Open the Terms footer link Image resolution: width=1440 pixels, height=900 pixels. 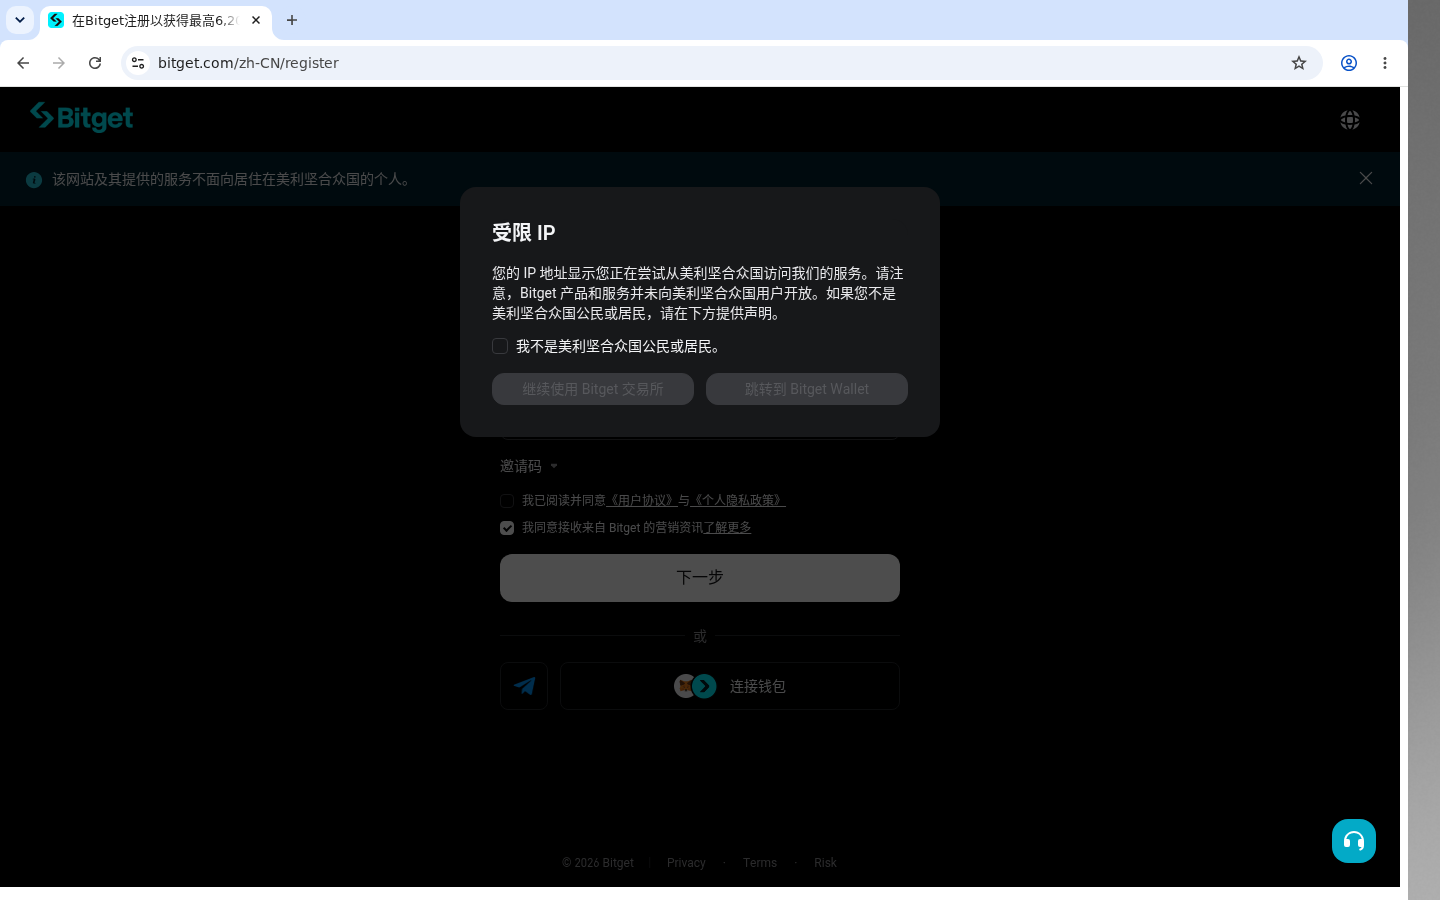[760, 863]
